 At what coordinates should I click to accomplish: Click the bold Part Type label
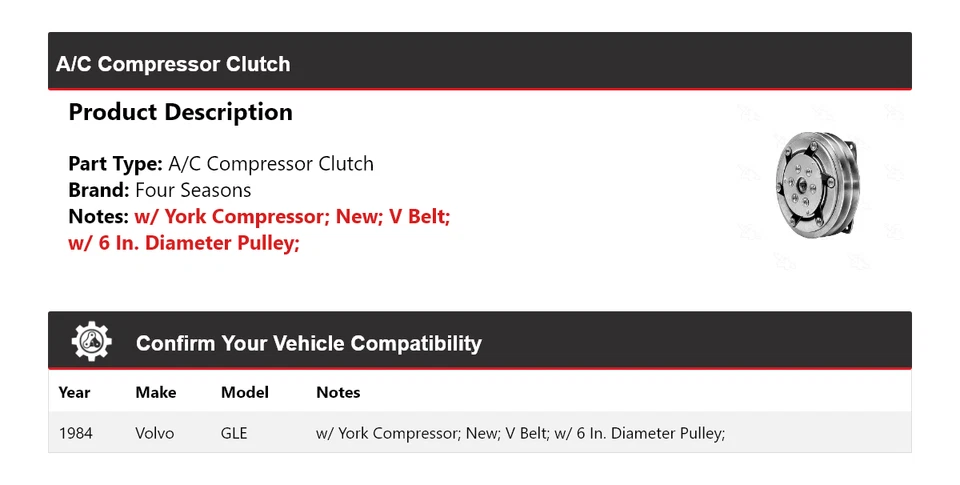tap(115, 164)
